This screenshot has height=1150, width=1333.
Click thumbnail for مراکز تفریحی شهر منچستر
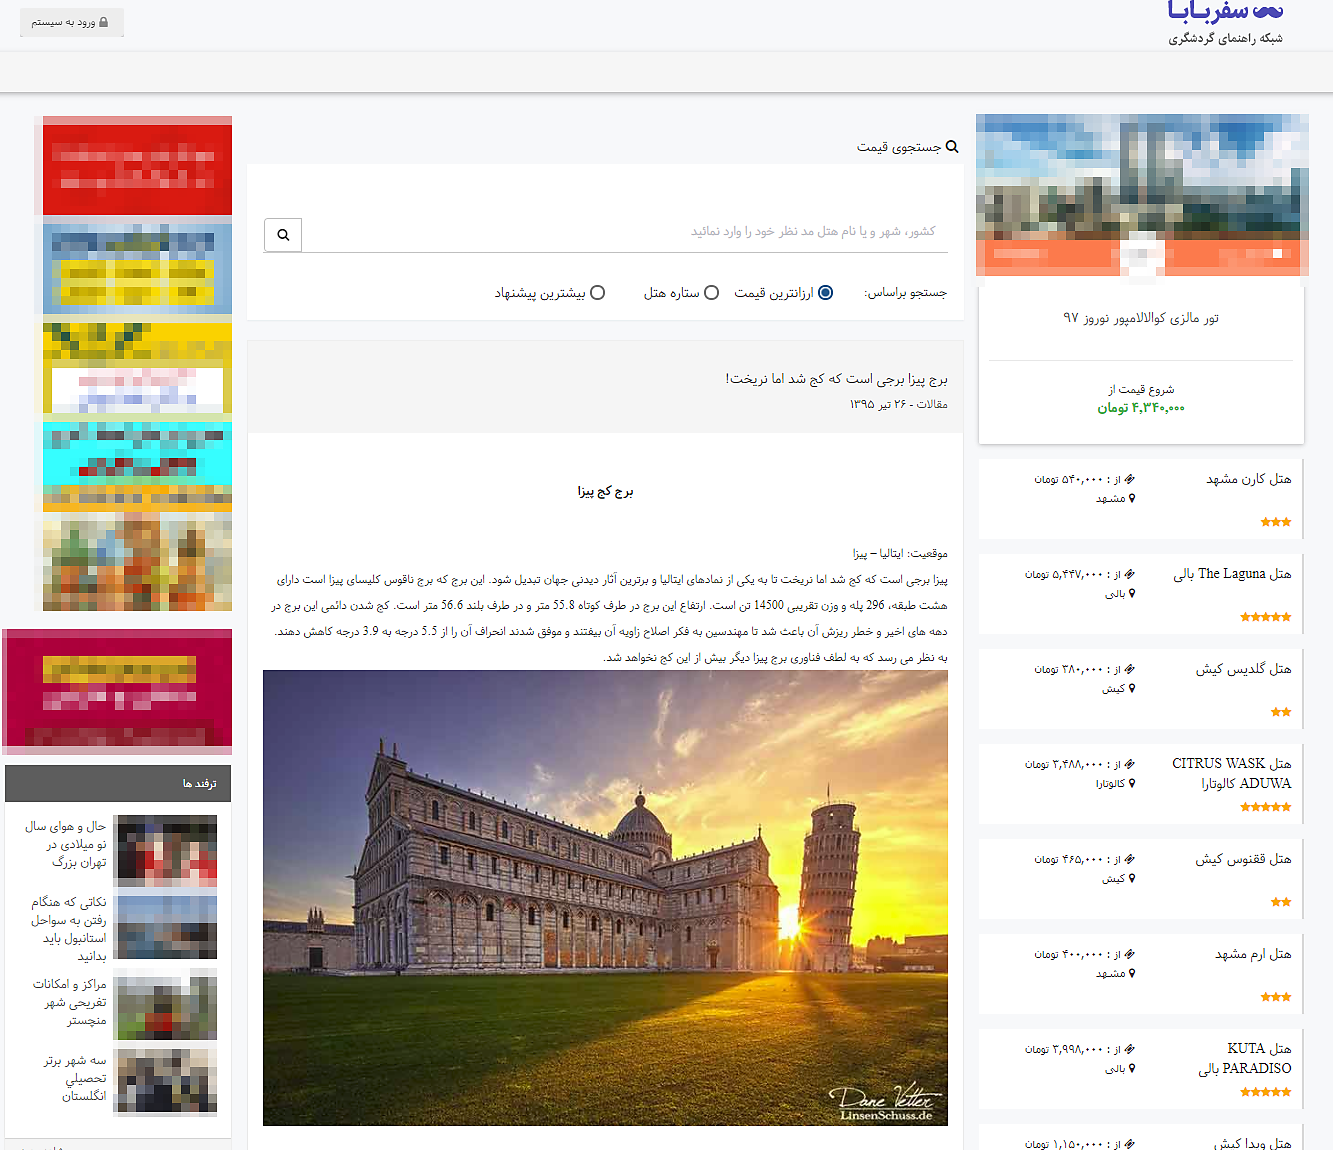(x=165, y=1004)
